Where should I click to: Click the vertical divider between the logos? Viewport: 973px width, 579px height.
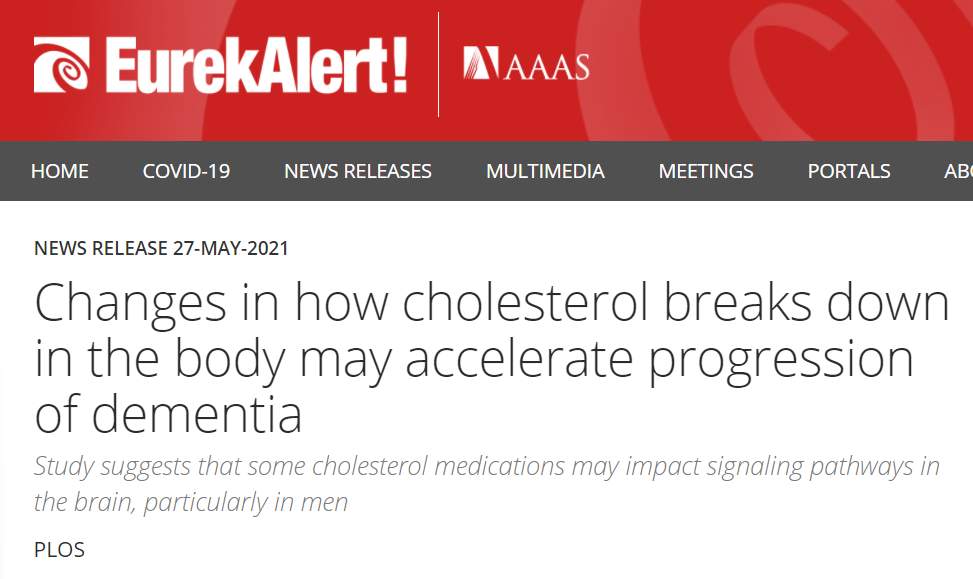click(x=438, y=65)
